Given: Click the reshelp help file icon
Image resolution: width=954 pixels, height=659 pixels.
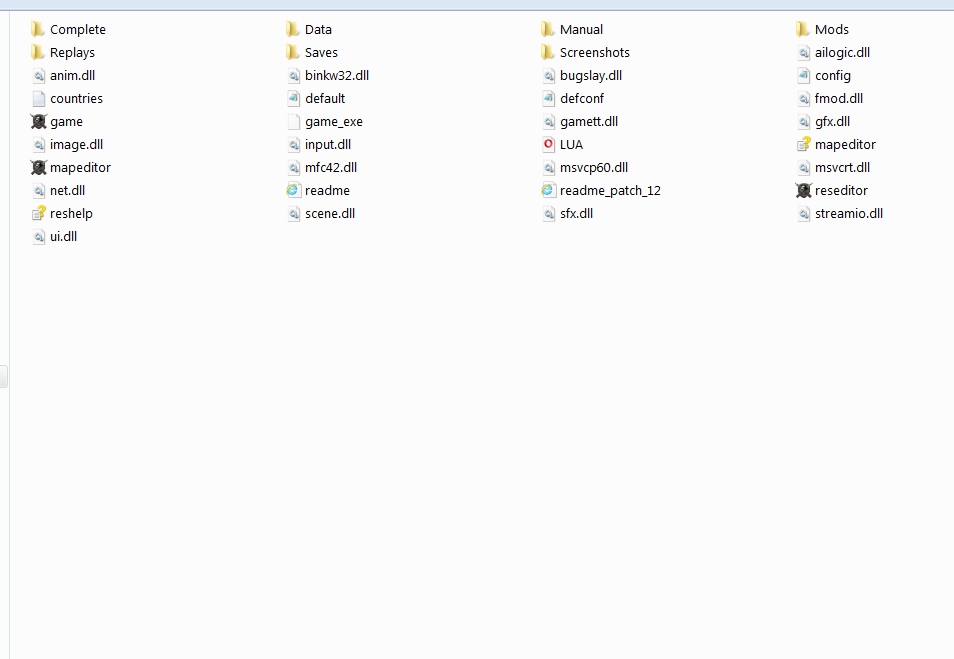Looking at the screenshot, I should click(39, 214).
